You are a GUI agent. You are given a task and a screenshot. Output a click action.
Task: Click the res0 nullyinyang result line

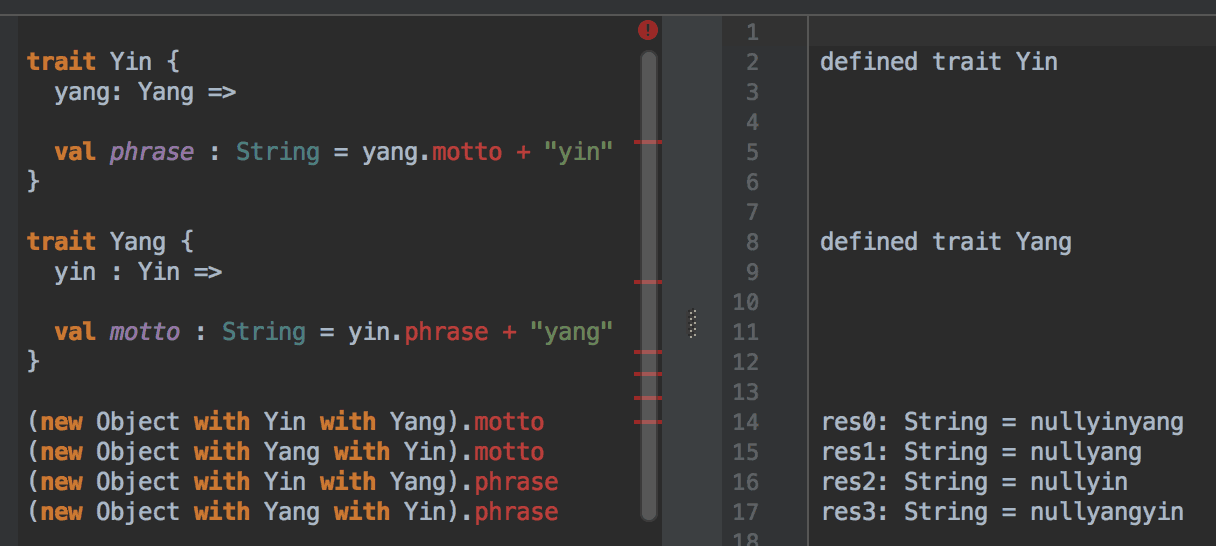(1001, 422)
